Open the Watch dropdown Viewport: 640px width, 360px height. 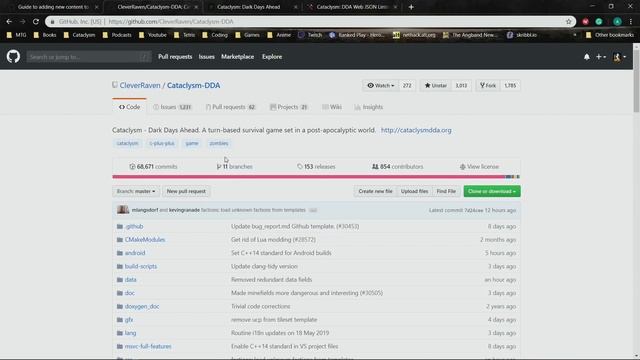pos(380,85)
